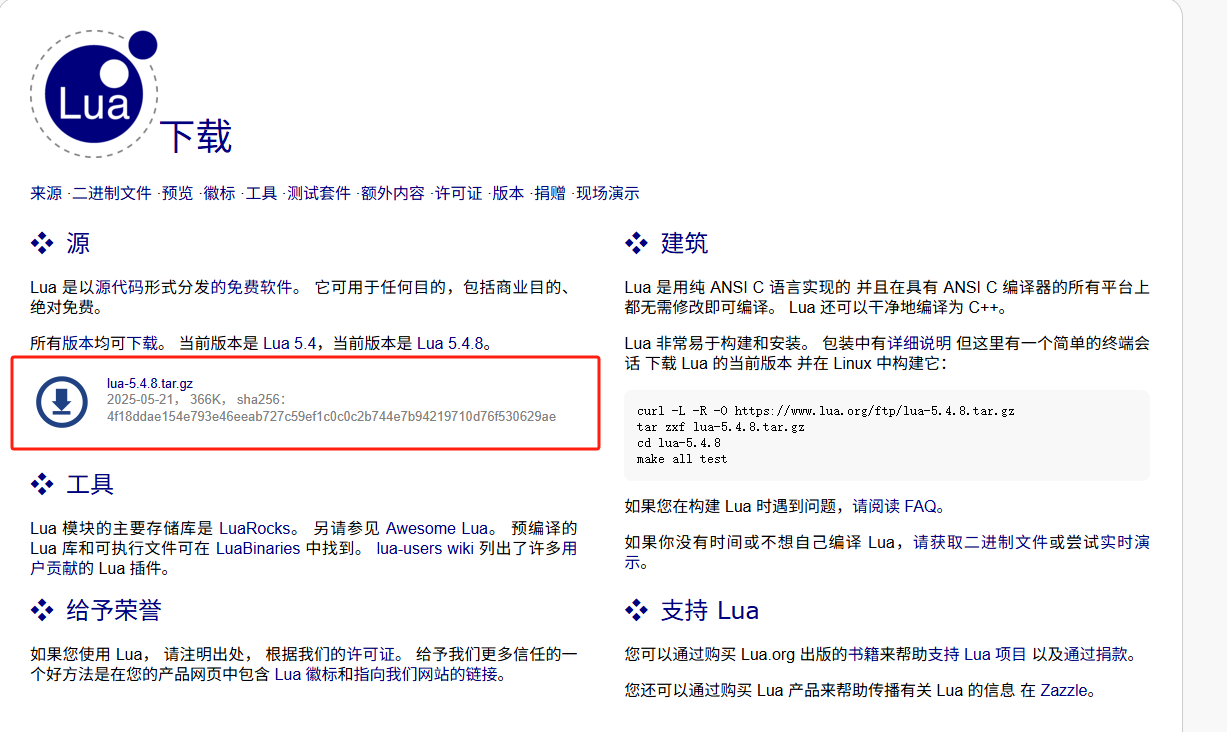The height and width of the screenshot is (732, 1227).
Task: Open the 来源 navigation link
Action: pos(44,194)
